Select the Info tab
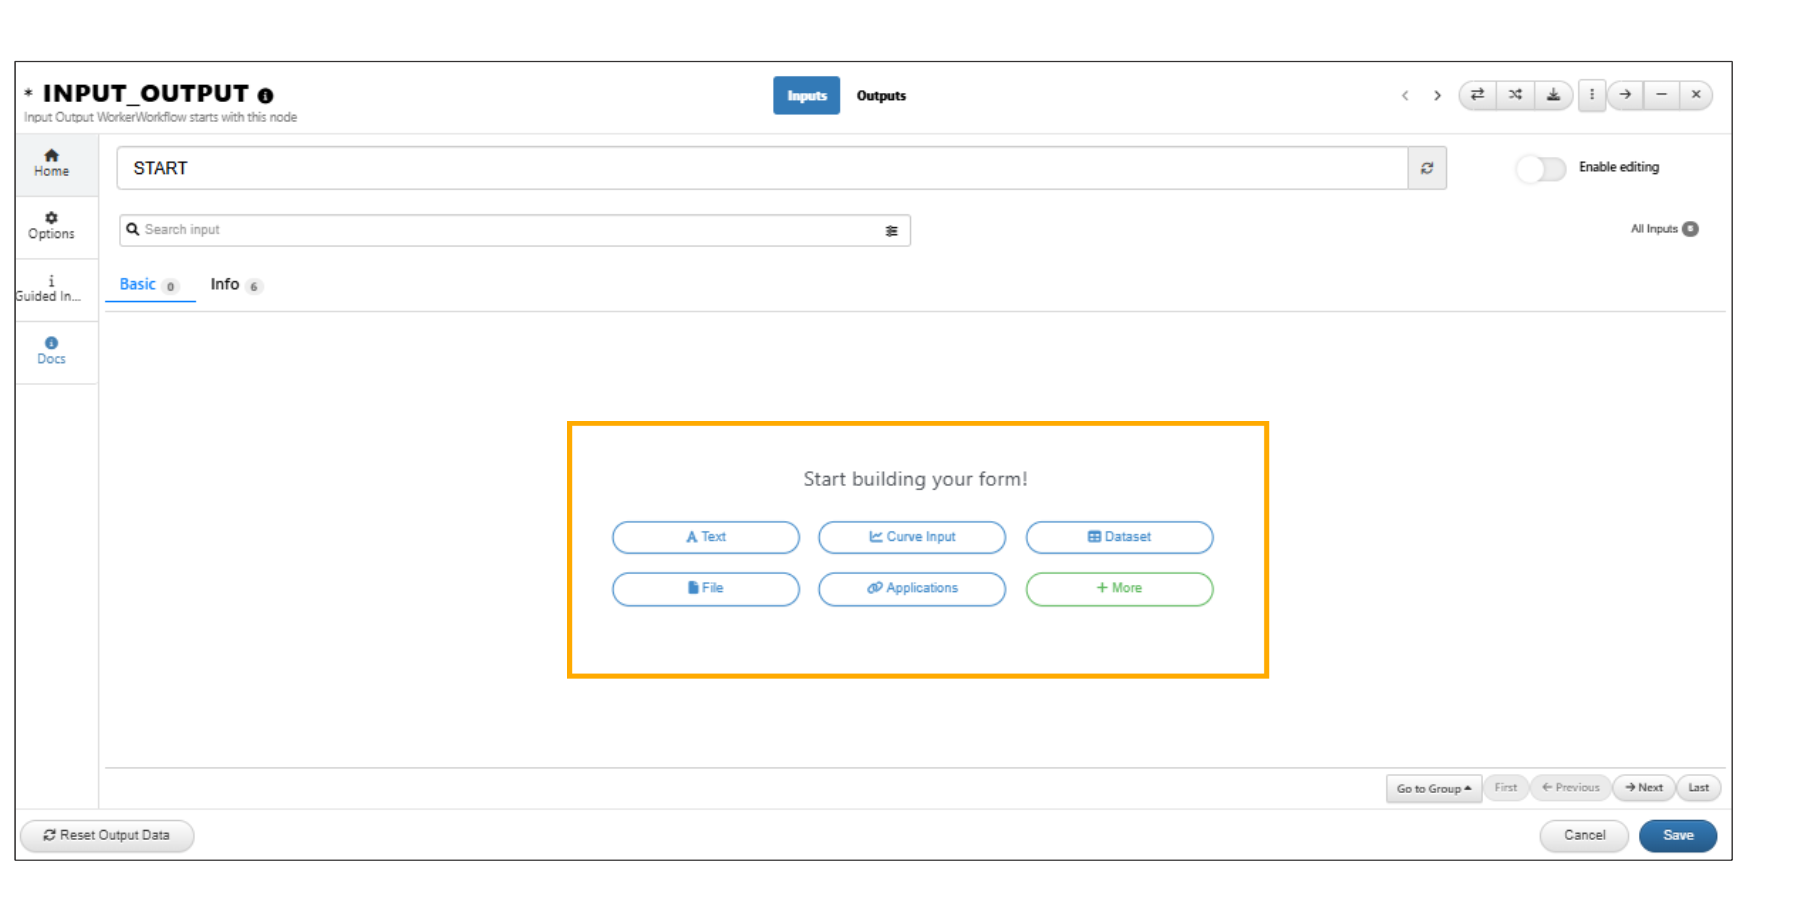 [x=226, y=285]
